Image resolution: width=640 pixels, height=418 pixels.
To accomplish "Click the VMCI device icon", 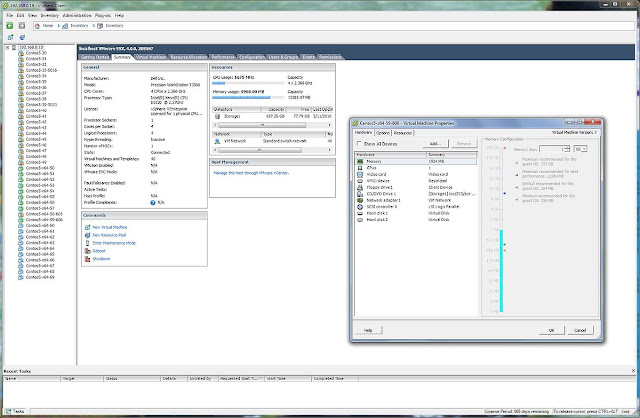I will click(x=360, y=180).
